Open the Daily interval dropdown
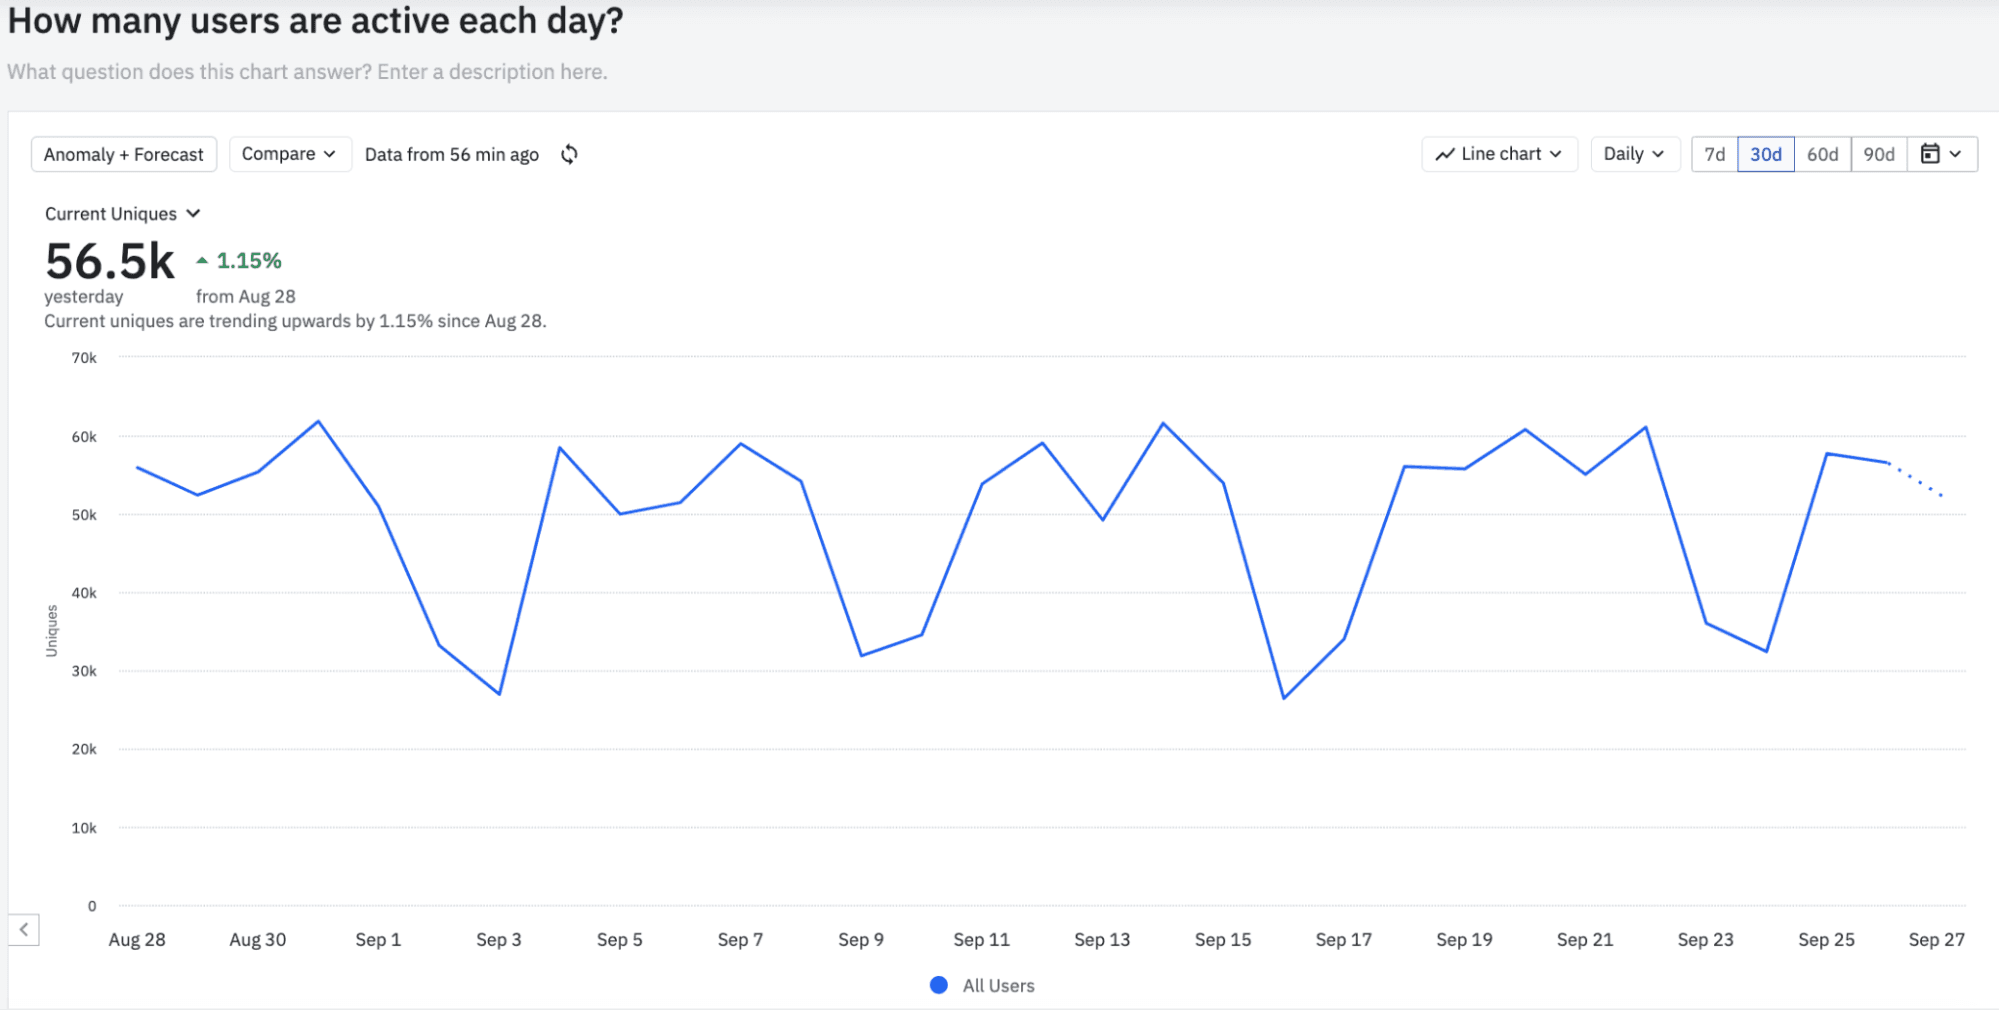Screen dimensions: 1999x1011 point(1634,154)
